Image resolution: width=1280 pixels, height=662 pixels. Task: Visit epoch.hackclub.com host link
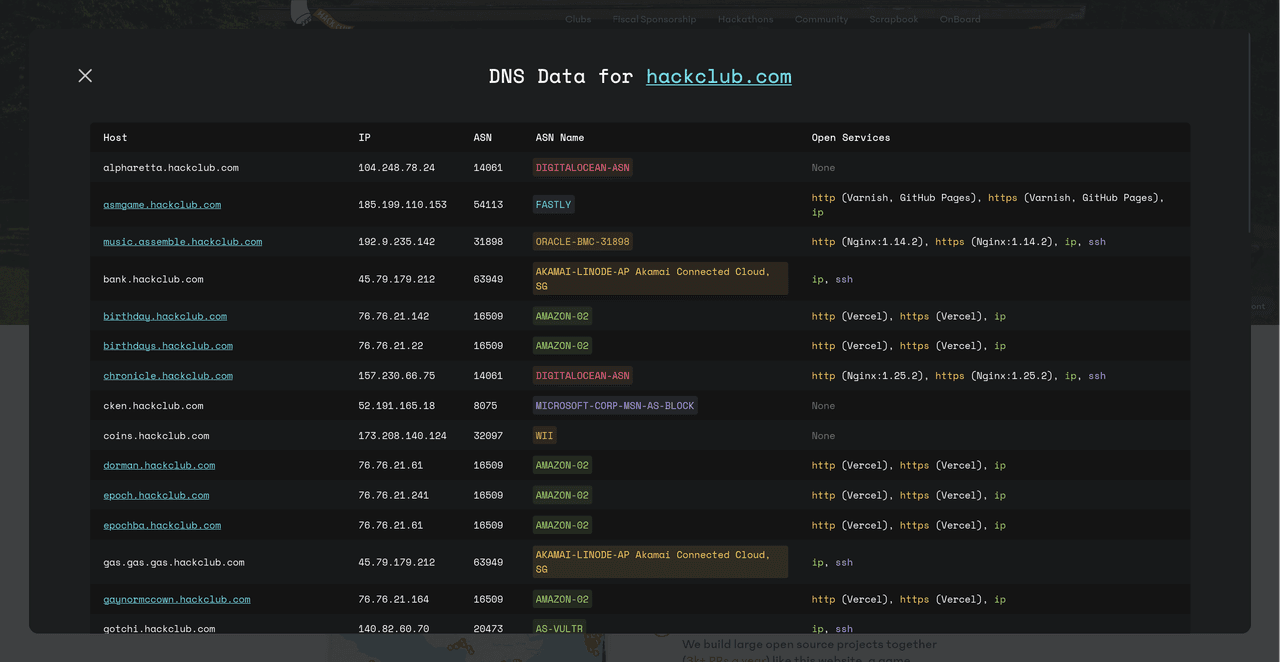pos(156,496)
